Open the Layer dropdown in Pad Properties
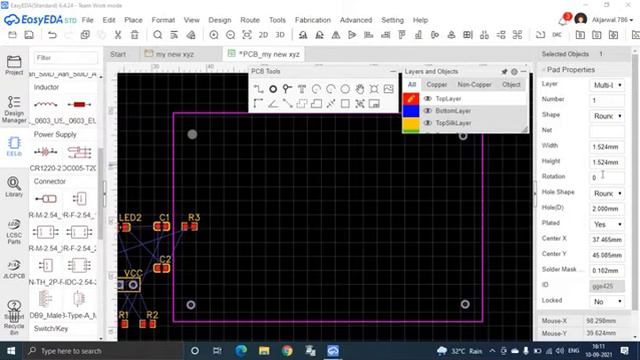640x360 pixels. (x=607, y=85)
